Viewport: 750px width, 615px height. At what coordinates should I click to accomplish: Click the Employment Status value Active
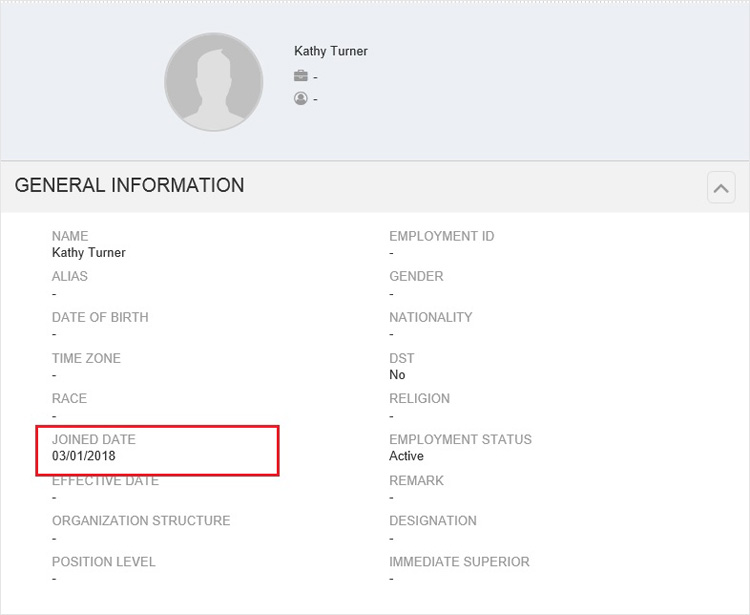[x=406, y=456]
